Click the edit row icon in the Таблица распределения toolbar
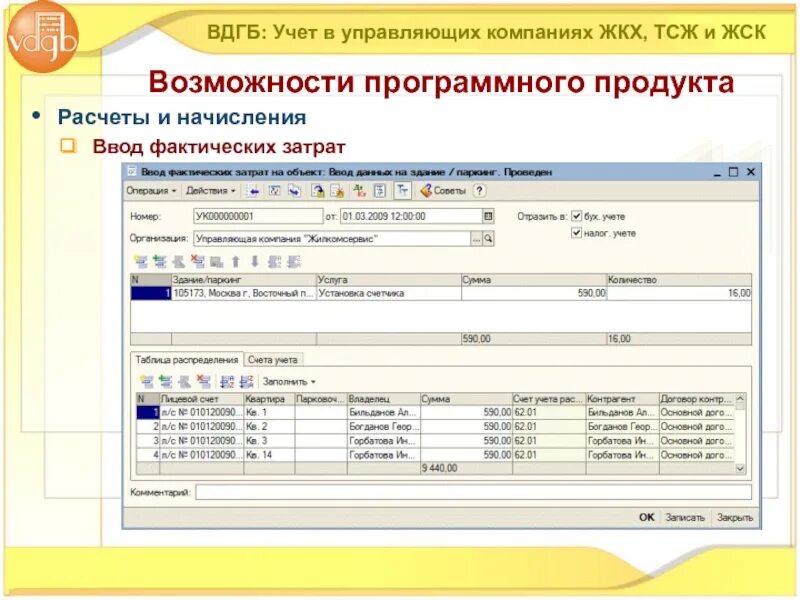This screenshot has height=600, width=800. (x=185, y=381)
